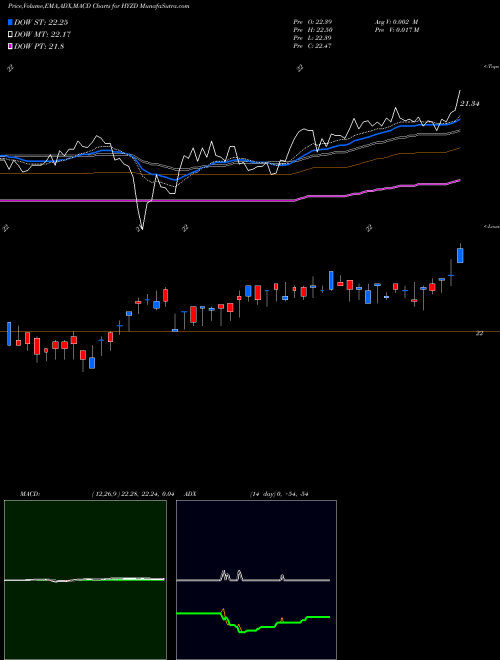Click the white DOW MT legend swatch

pyautogui.click(x=11, y=34)
